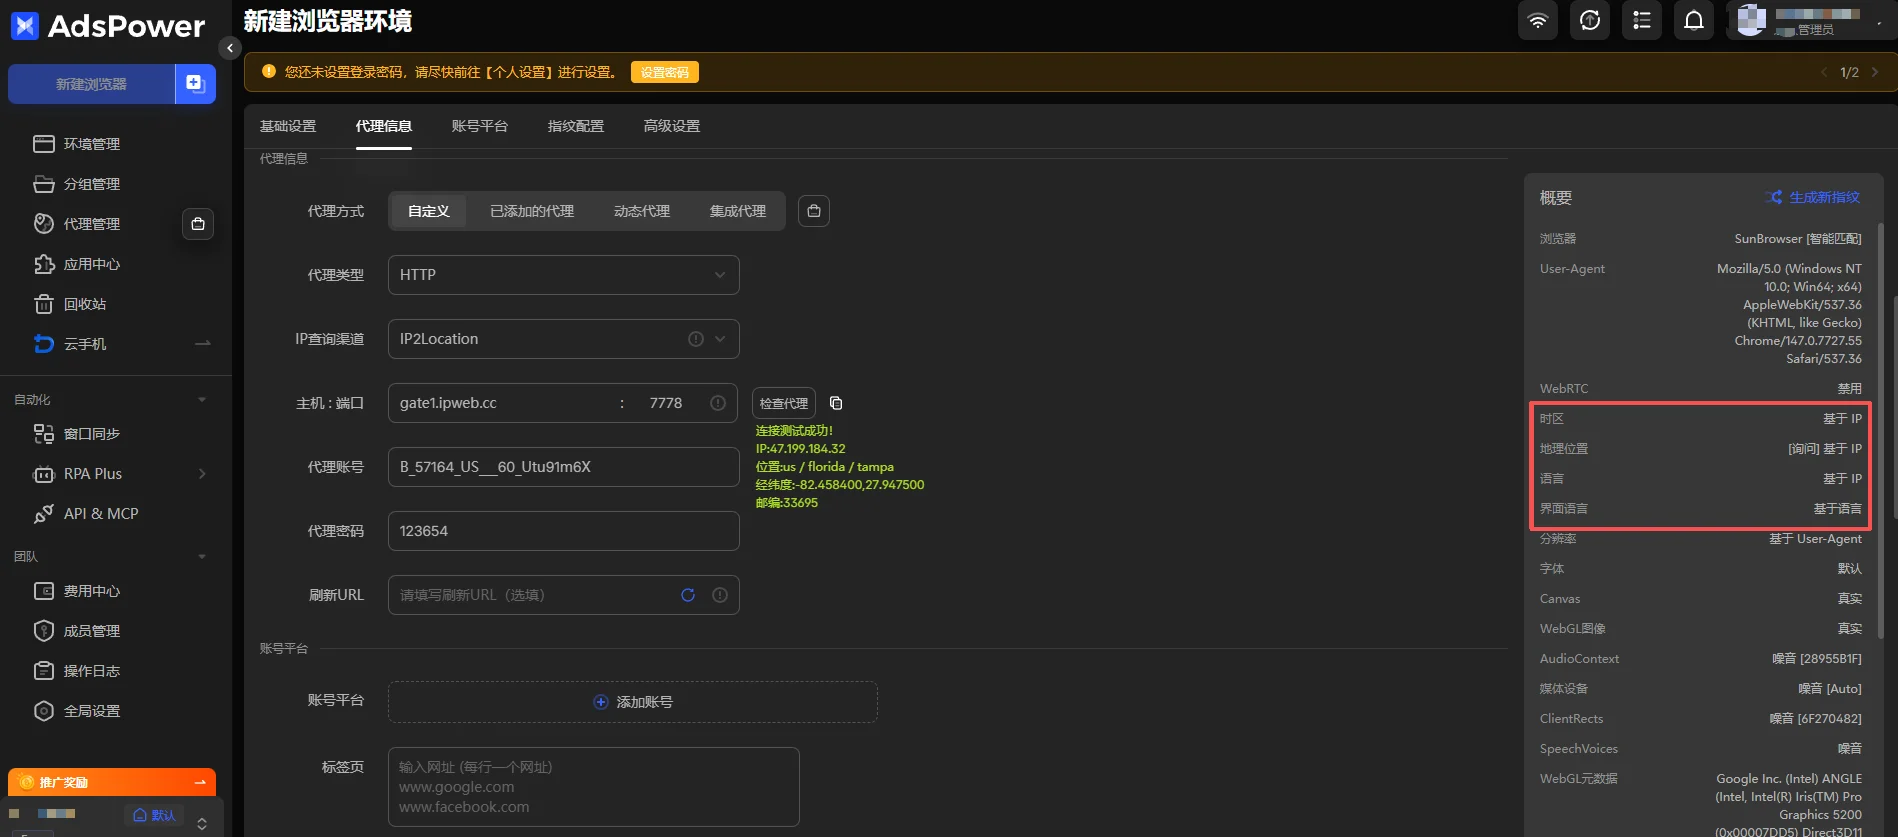Open 全局设置 in the sidebar
The height and width of the screenshot is (837, 1898).
click(92, 711)
